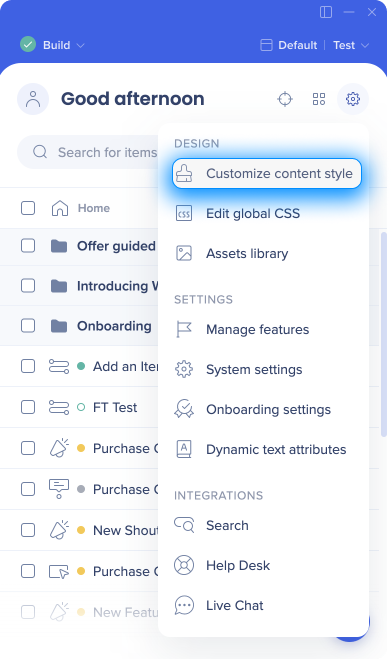The height and width of the screenshot is (659, 392).
Task: Click the settings gear icon in header
Action: [x=353, y=99]
